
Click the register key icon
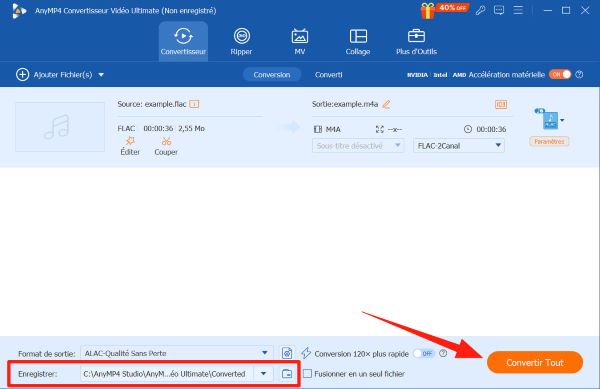pyautogui.click(x=480, y=10)
